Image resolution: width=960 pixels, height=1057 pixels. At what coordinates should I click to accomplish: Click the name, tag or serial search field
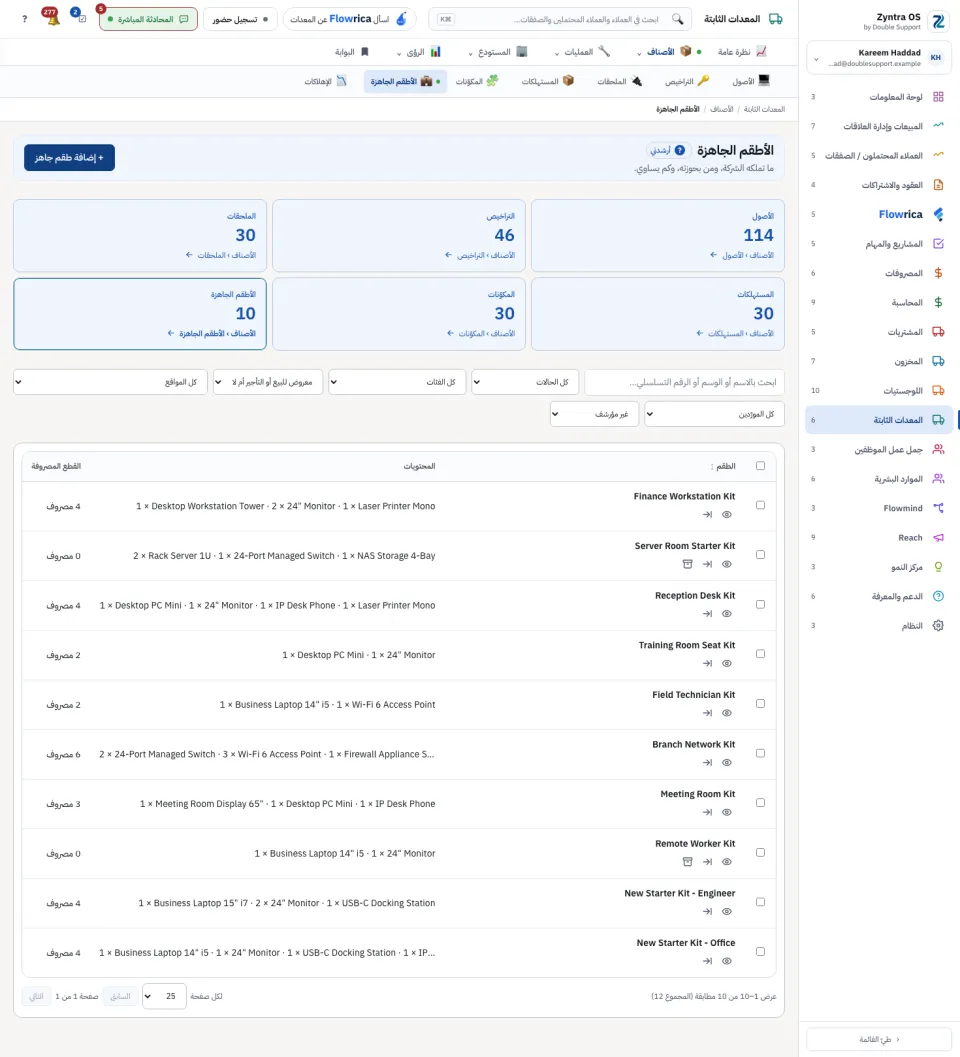tap(684, 382)
